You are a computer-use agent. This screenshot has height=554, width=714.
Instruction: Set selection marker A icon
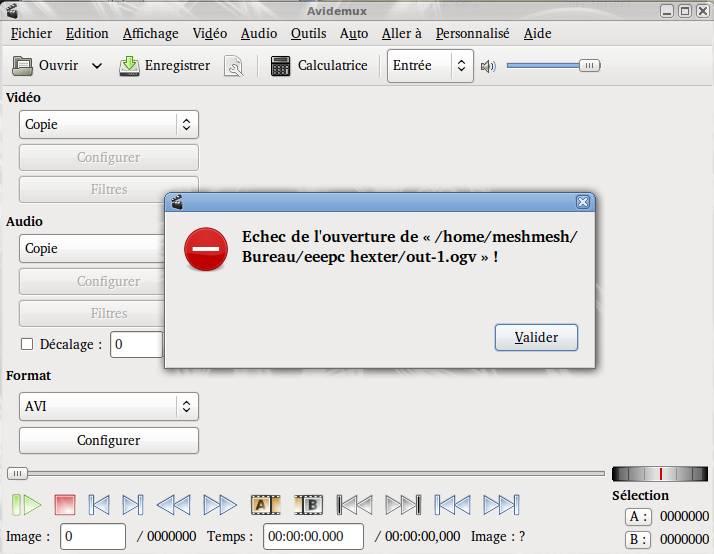[265, 505]
